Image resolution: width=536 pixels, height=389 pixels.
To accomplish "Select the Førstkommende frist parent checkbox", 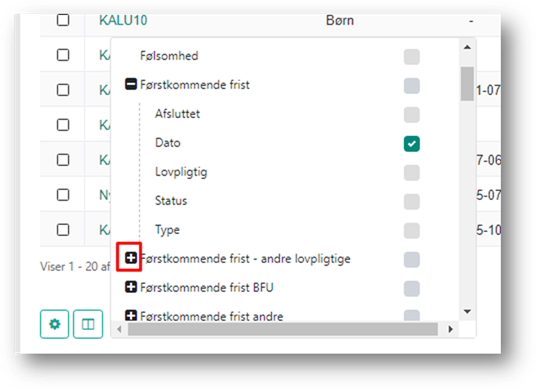I will coord(412,86).
